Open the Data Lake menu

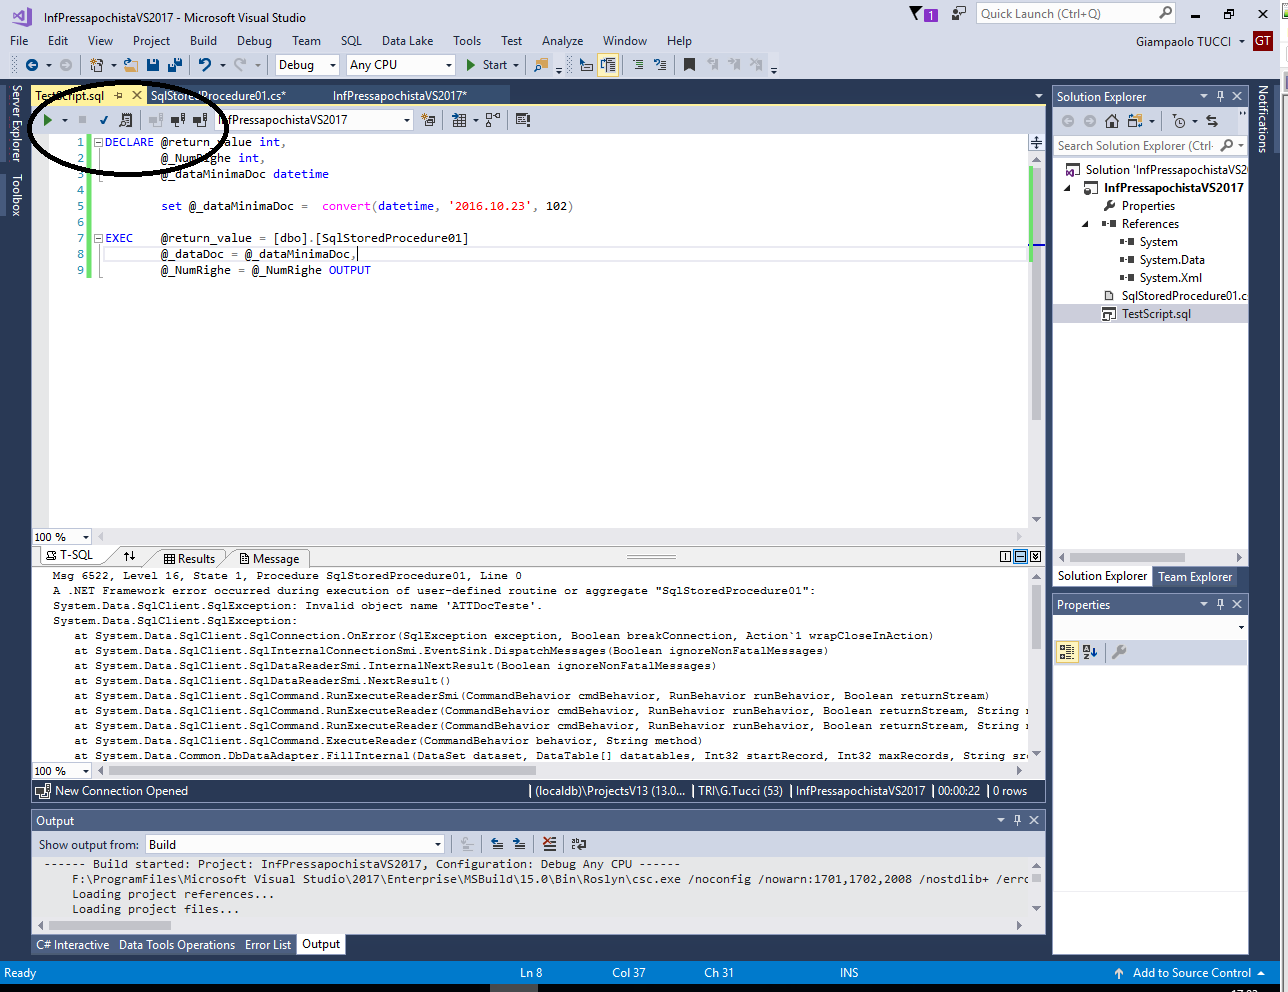coord(407,41)
